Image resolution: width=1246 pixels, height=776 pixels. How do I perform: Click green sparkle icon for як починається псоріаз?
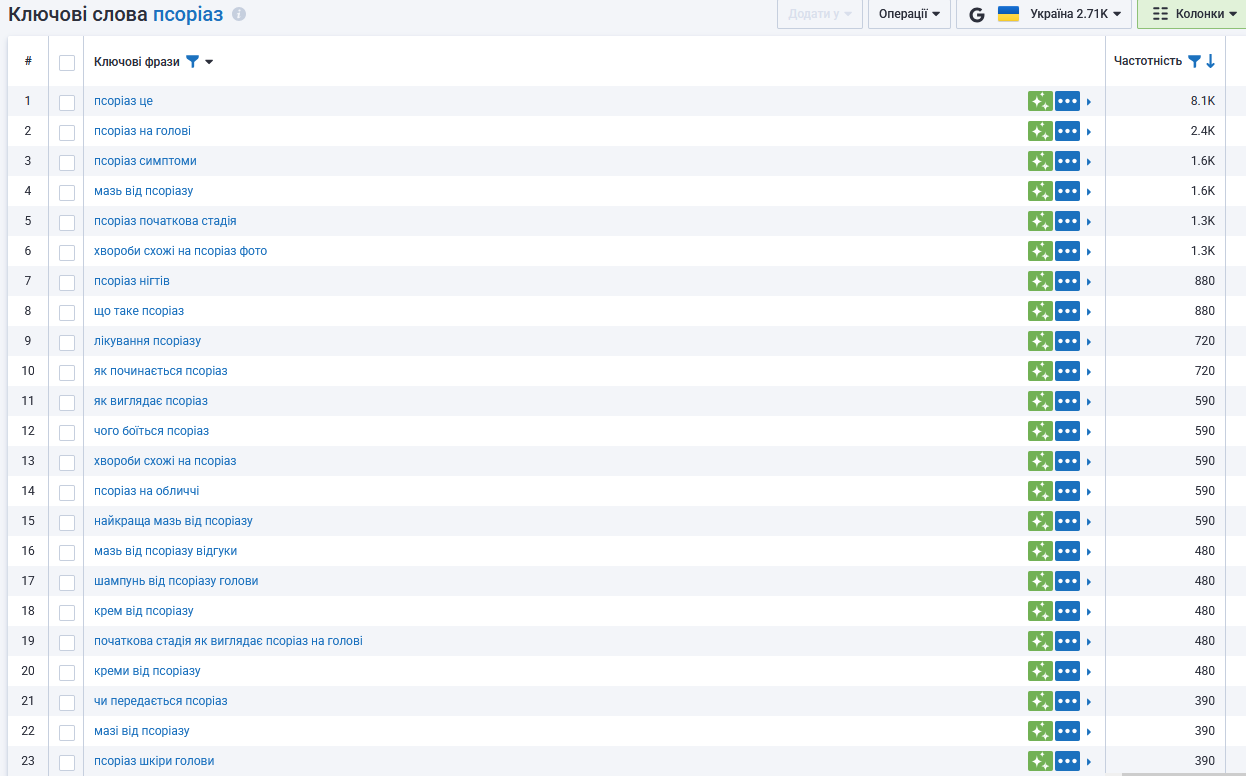click(x=1040, y=371)
